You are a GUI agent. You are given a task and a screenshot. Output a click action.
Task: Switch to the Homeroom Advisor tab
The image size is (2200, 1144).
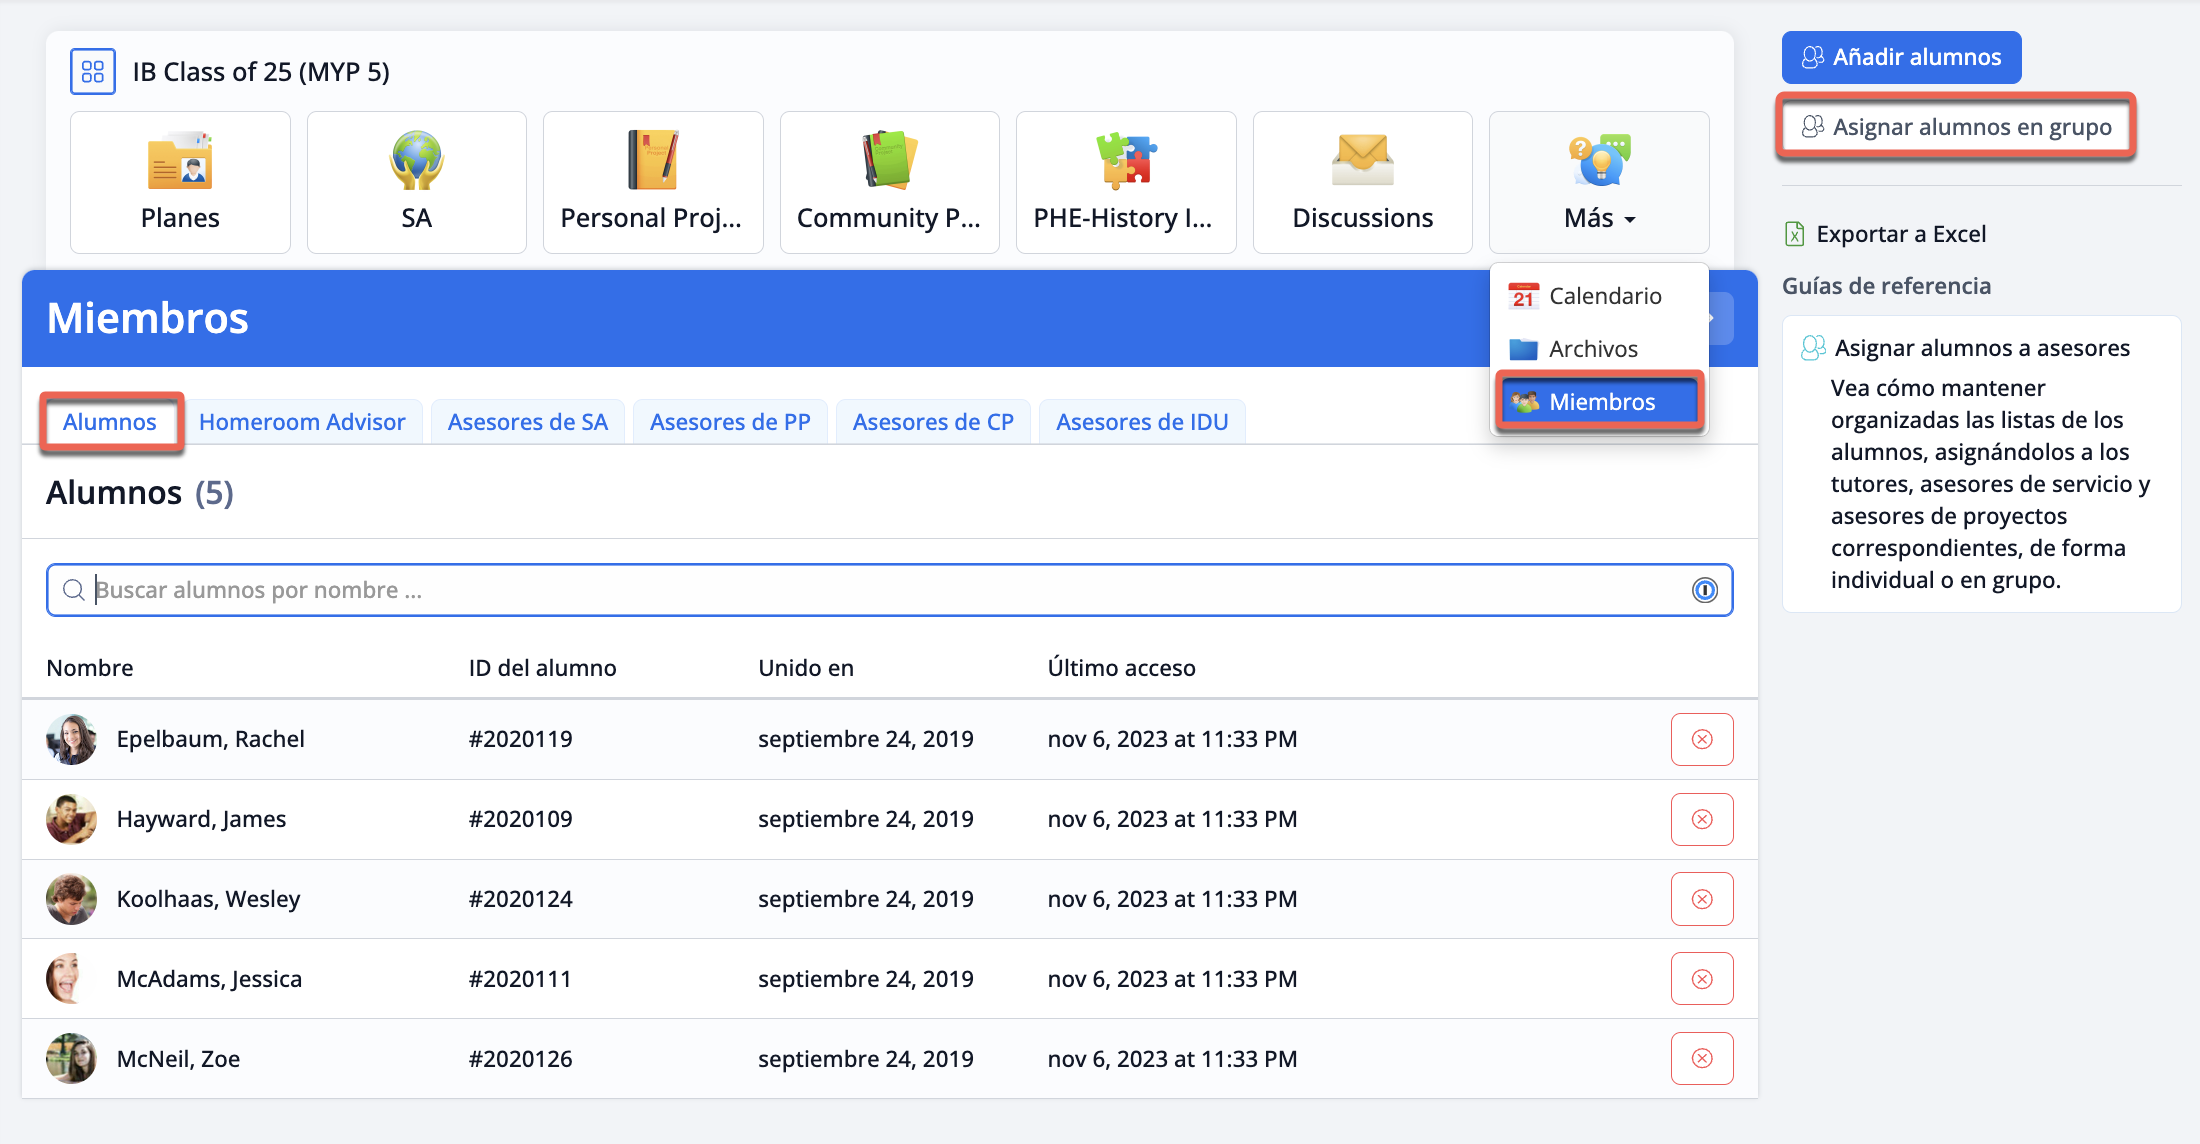point(302,422)
